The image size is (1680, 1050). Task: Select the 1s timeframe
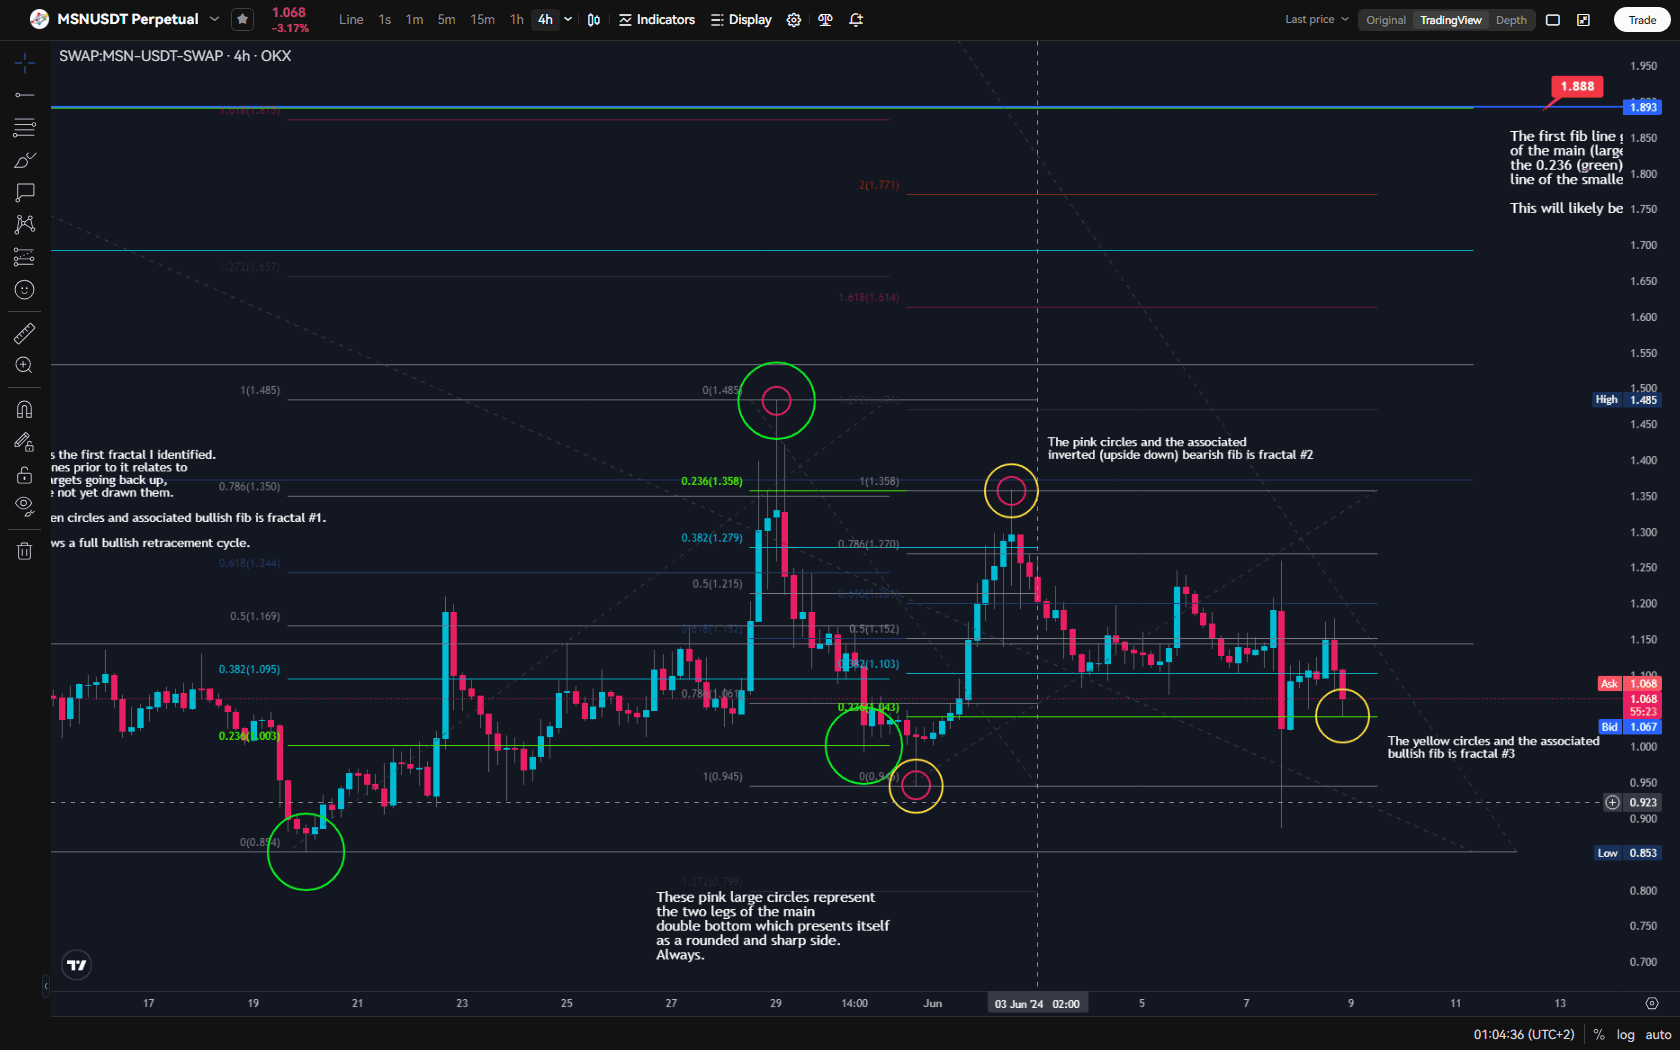click(385, 20)
